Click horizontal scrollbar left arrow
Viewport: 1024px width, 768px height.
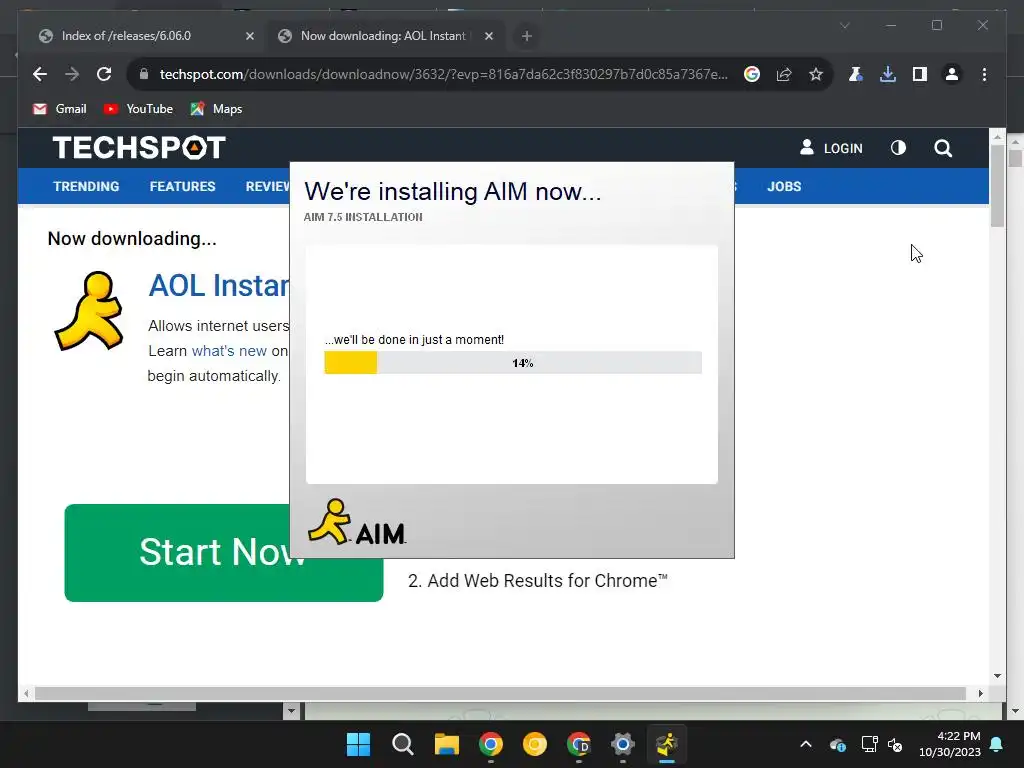pyautogui.click(x=25, y=694)
